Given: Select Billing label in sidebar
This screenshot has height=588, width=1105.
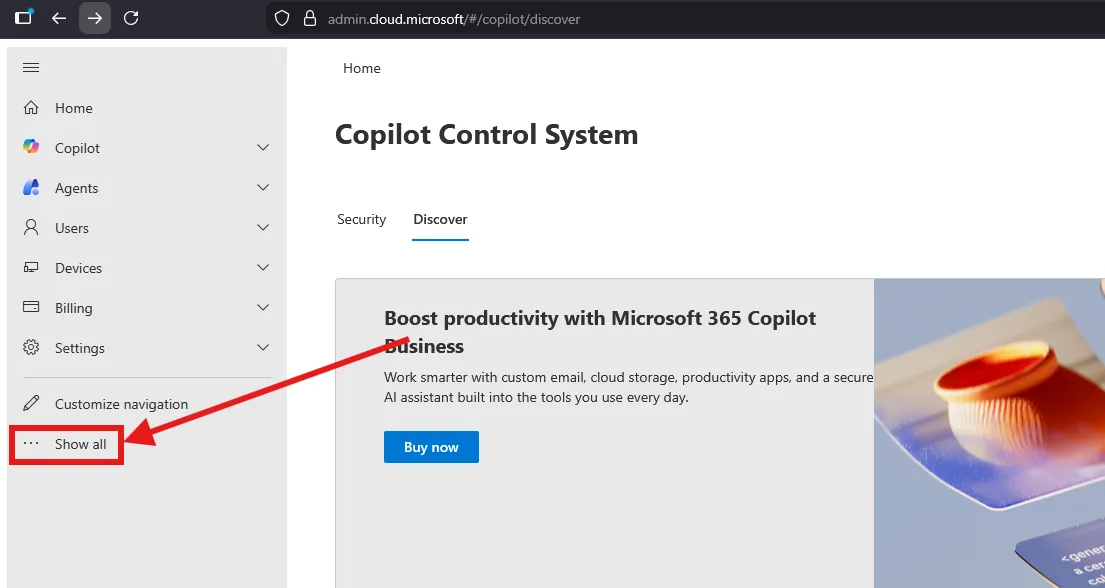Looking at the screenshot, I should click(74, 308).
